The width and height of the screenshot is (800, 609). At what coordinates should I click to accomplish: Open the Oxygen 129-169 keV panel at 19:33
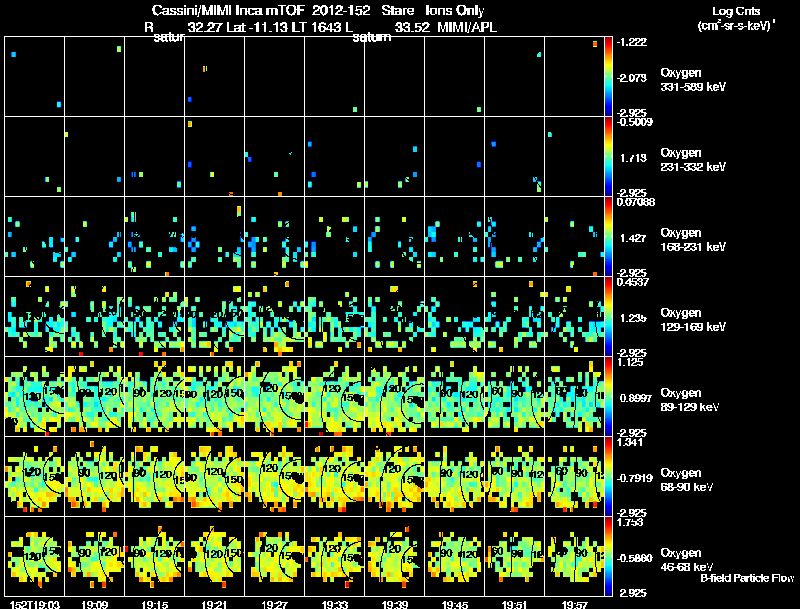pyautogui.click(x=335, y=317)
